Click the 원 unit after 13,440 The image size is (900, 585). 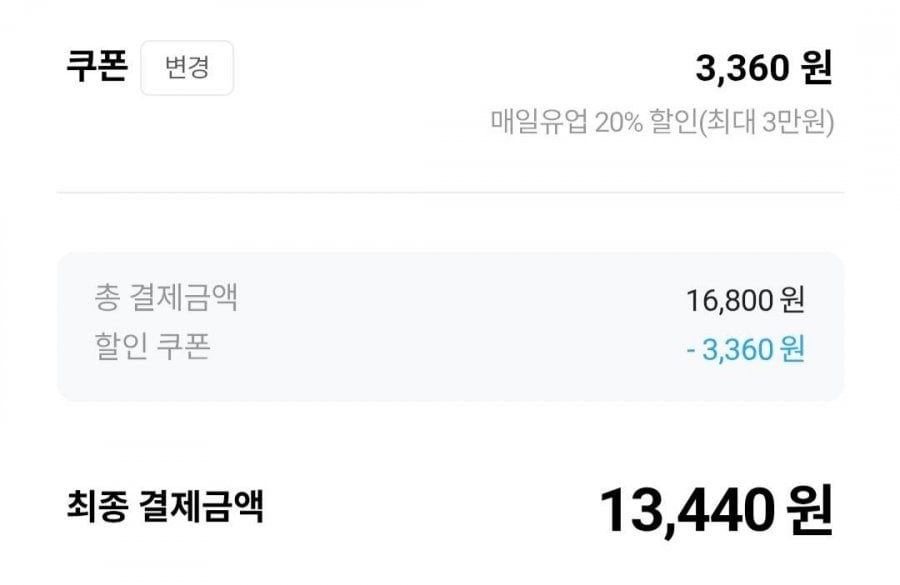[x=808, y=511]
